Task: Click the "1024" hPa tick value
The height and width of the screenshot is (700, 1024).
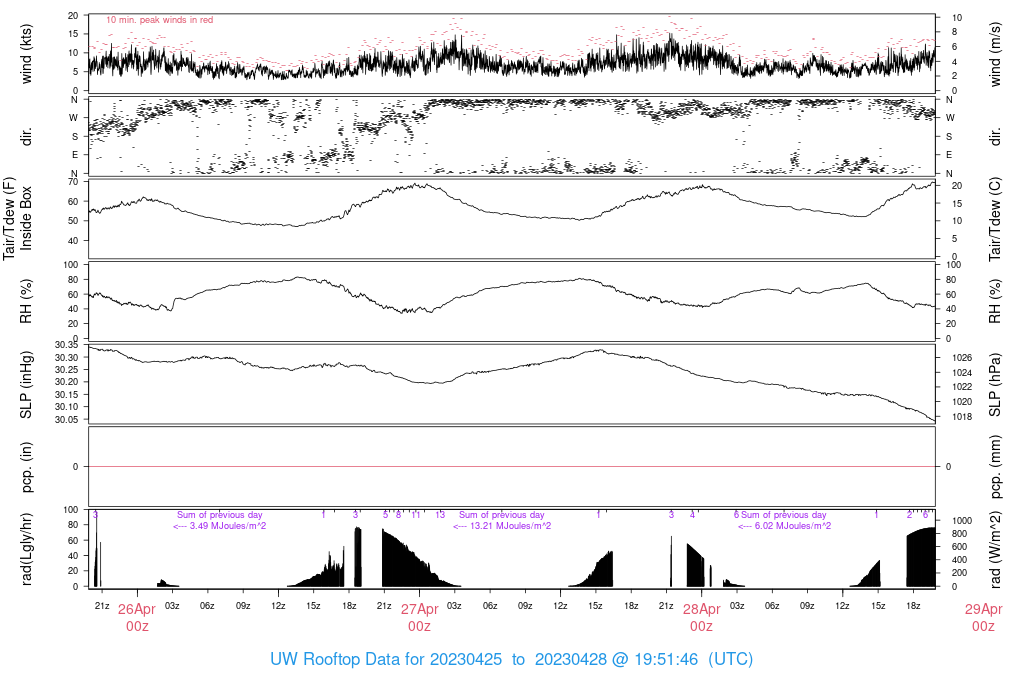Action: click(962, 373)
